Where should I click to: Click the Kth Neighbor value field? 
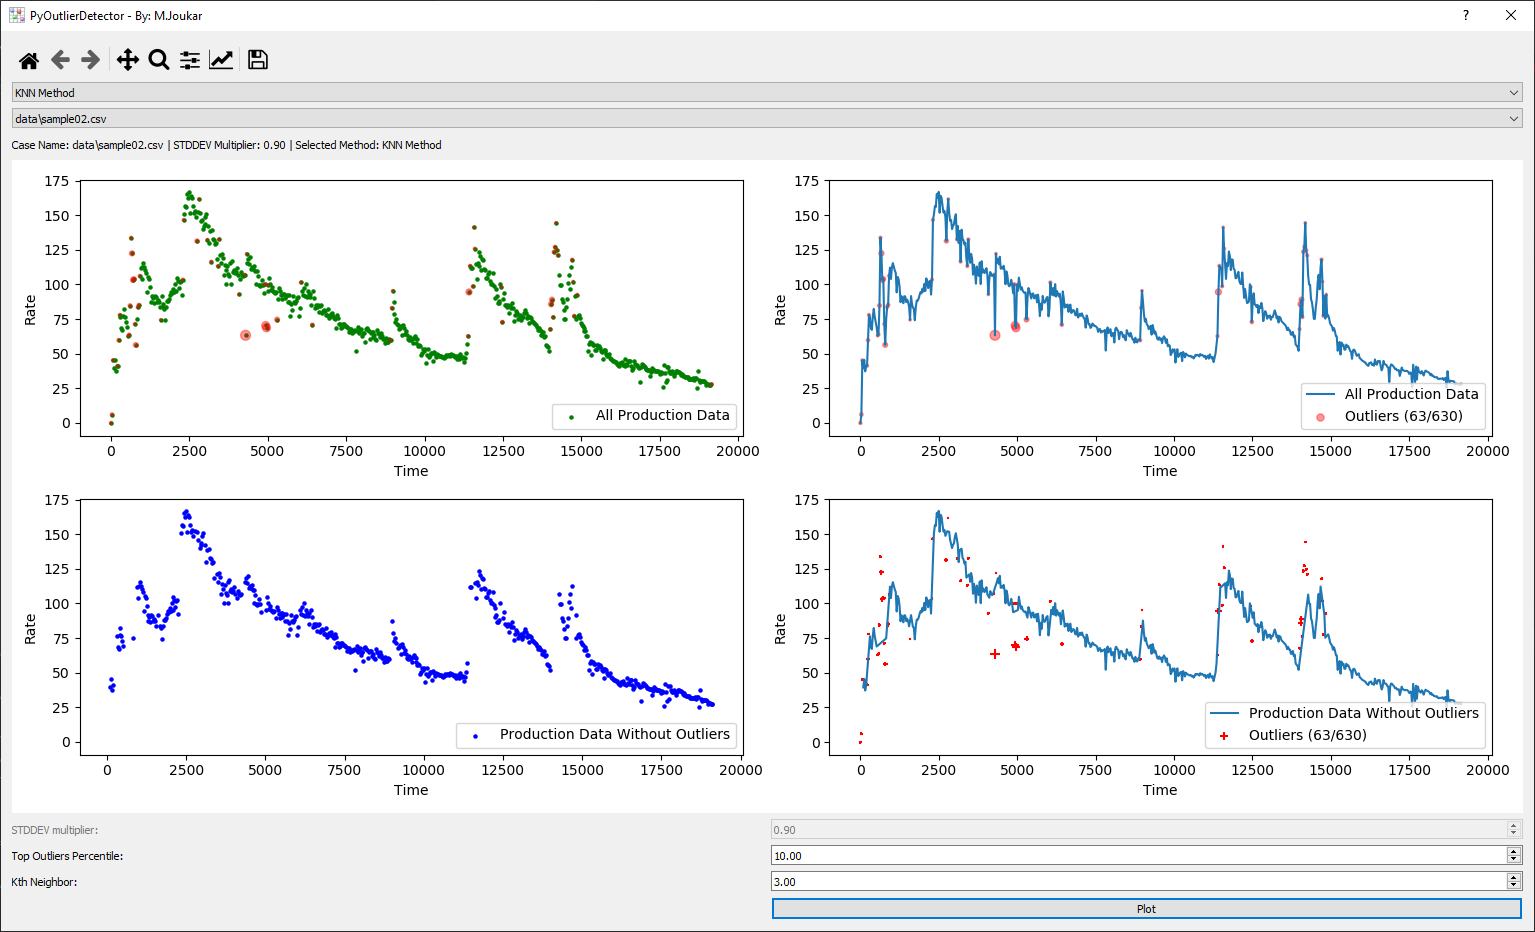pos(1138,882)
